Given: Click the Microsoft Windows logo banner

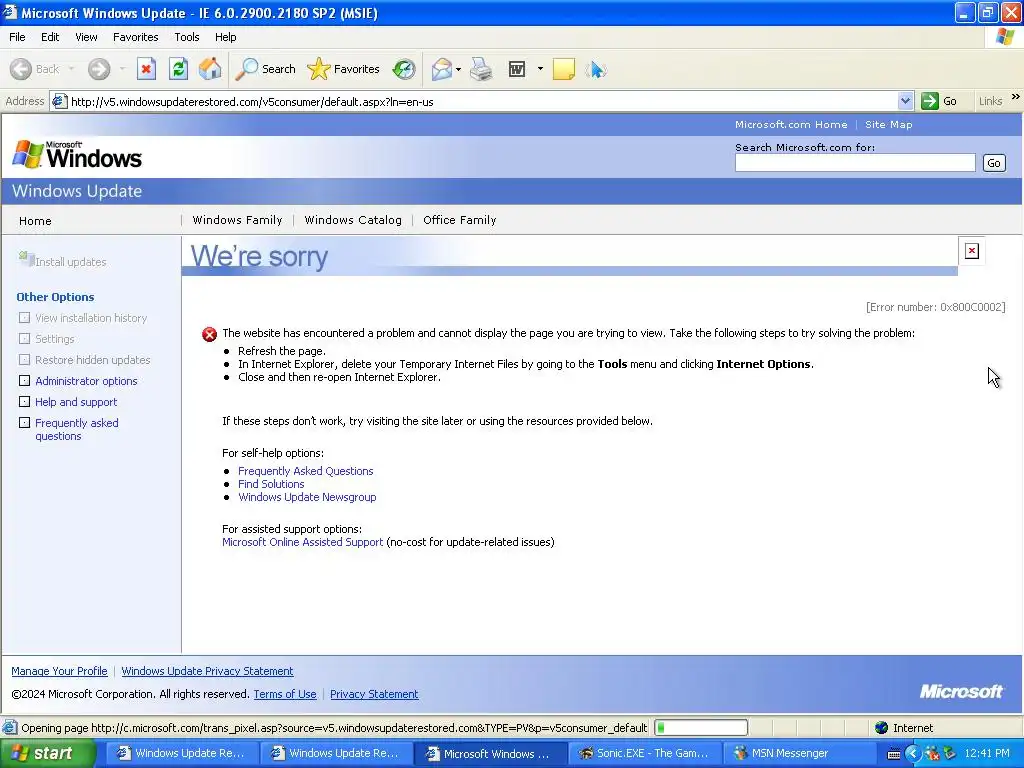Looking at the screenshot, I should pyautogui.click(x=77, y=155).
